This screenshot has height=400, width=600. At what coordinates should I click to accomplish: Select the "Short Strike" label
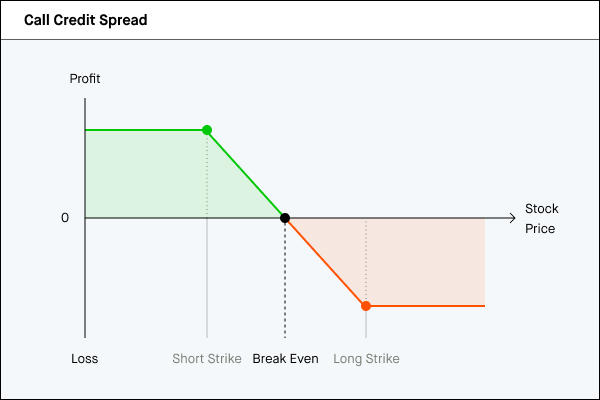point(207,358)
